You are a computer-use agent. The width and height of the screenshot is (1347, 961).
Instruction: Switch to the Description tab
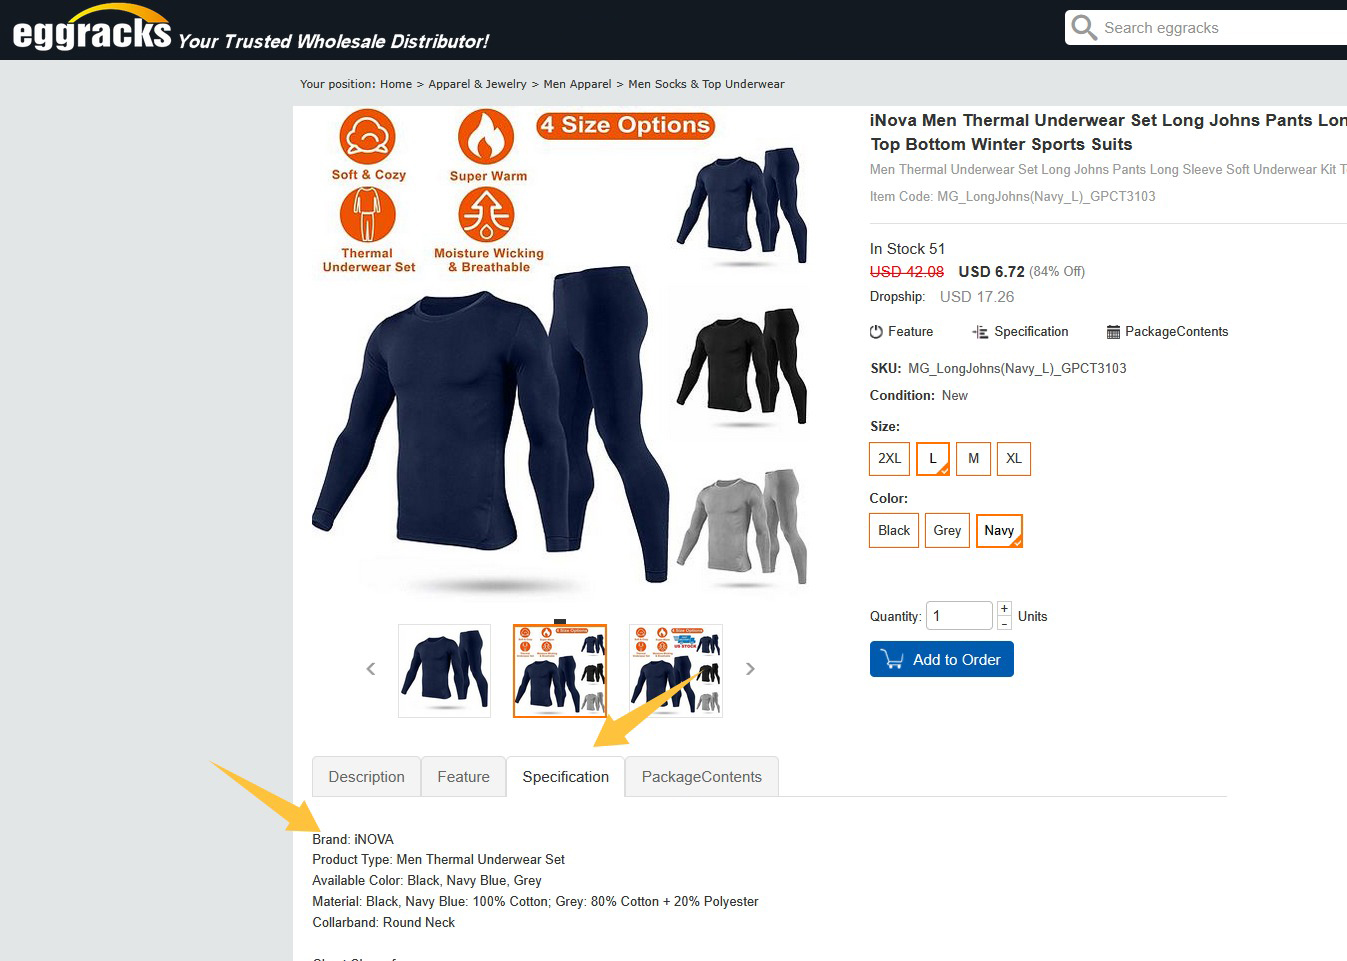pyautogui.click(x=366, y=777)
